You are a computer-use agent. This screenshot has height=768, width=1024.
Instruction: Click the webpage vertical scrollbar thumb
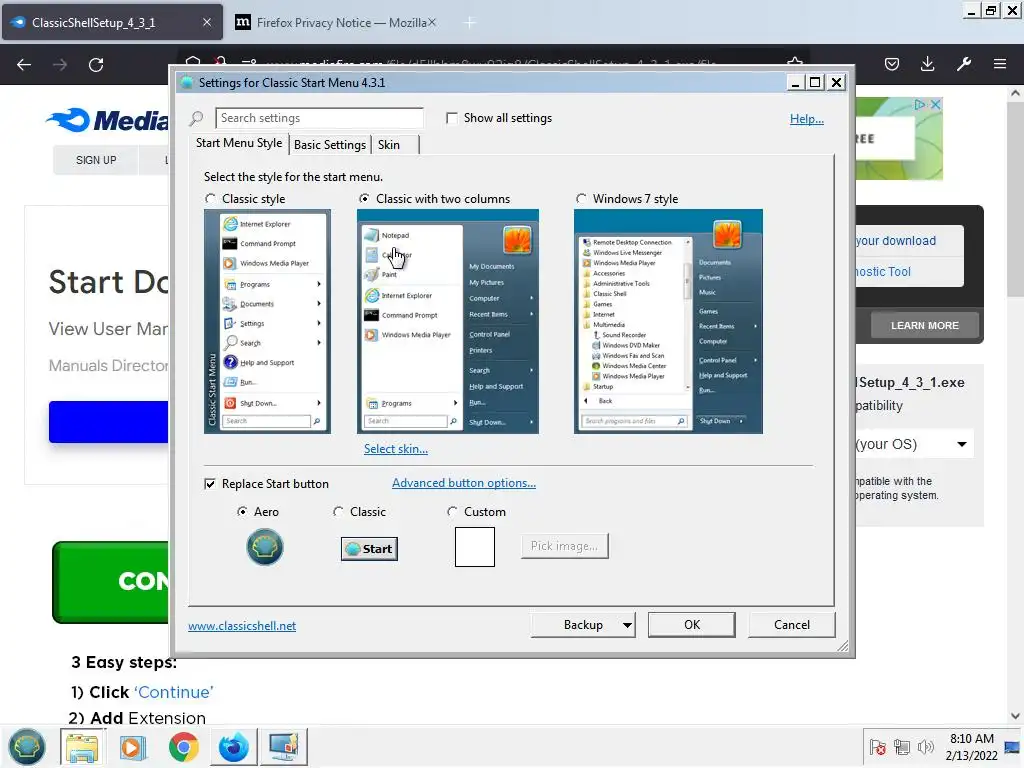1015,199
